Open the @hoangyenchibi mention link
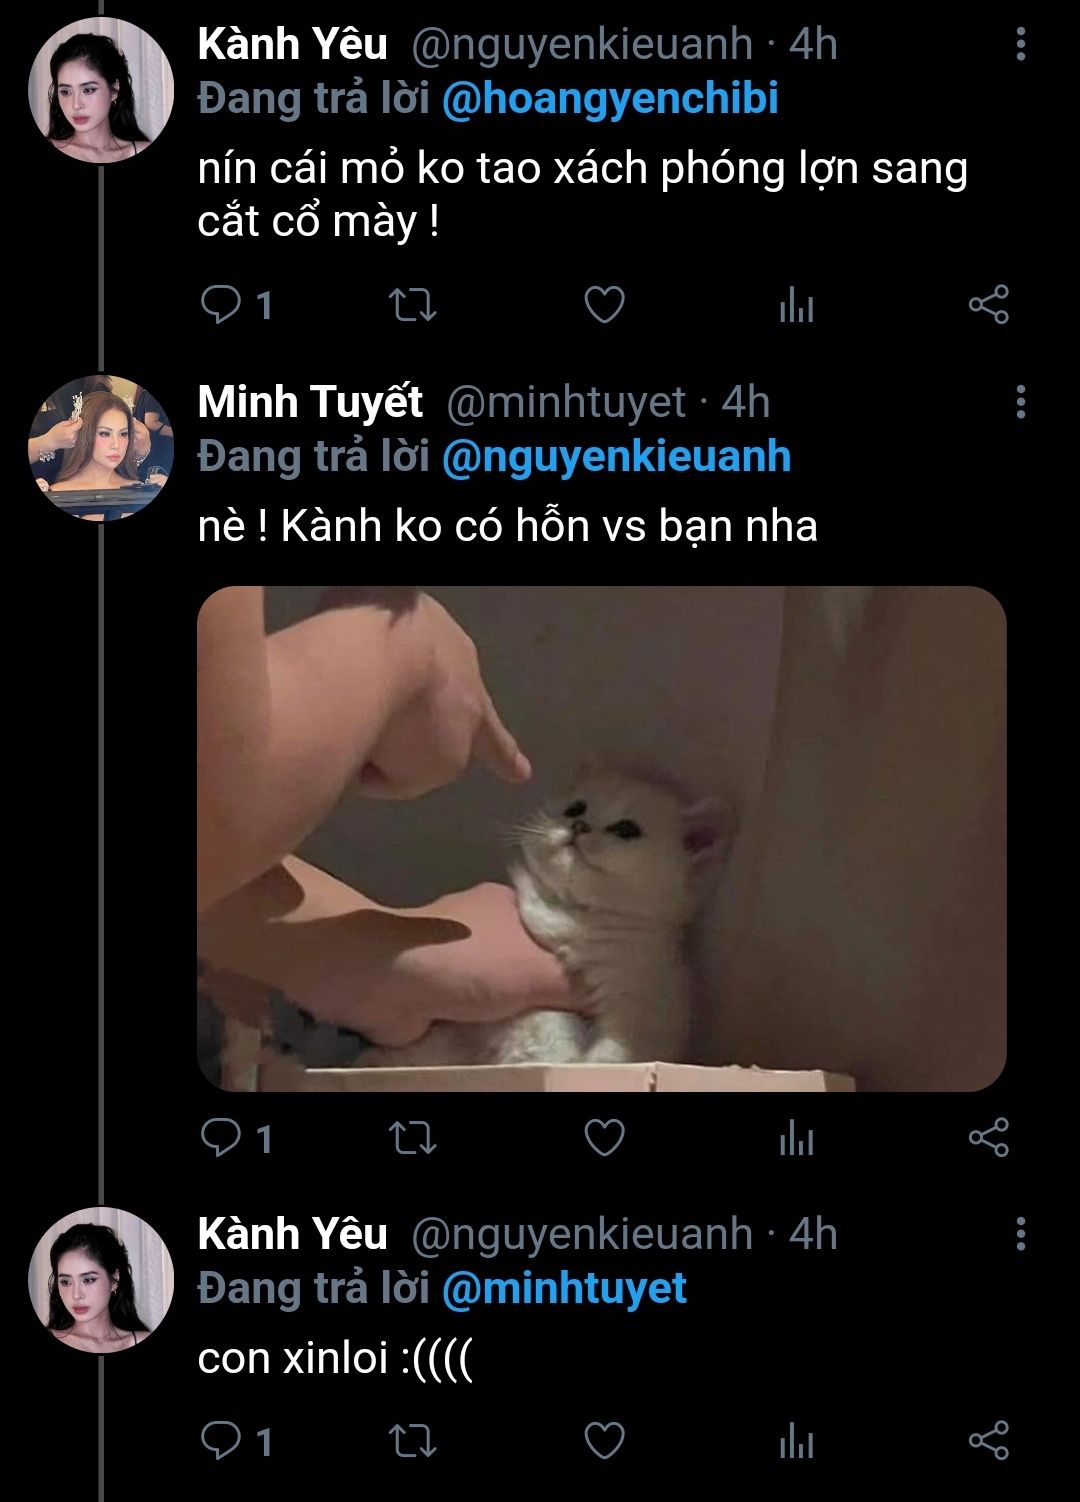Image resolution: width=1080 pixels, height=1502 pixels. click(609, 99)
